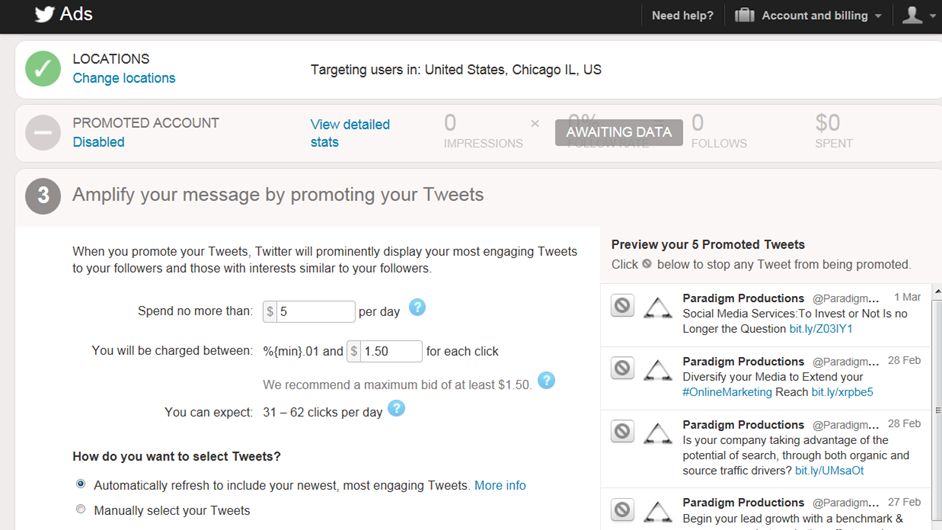942x530 pixels.
Task: Click the help icon beside daily budget
Action: coord(417,308)
